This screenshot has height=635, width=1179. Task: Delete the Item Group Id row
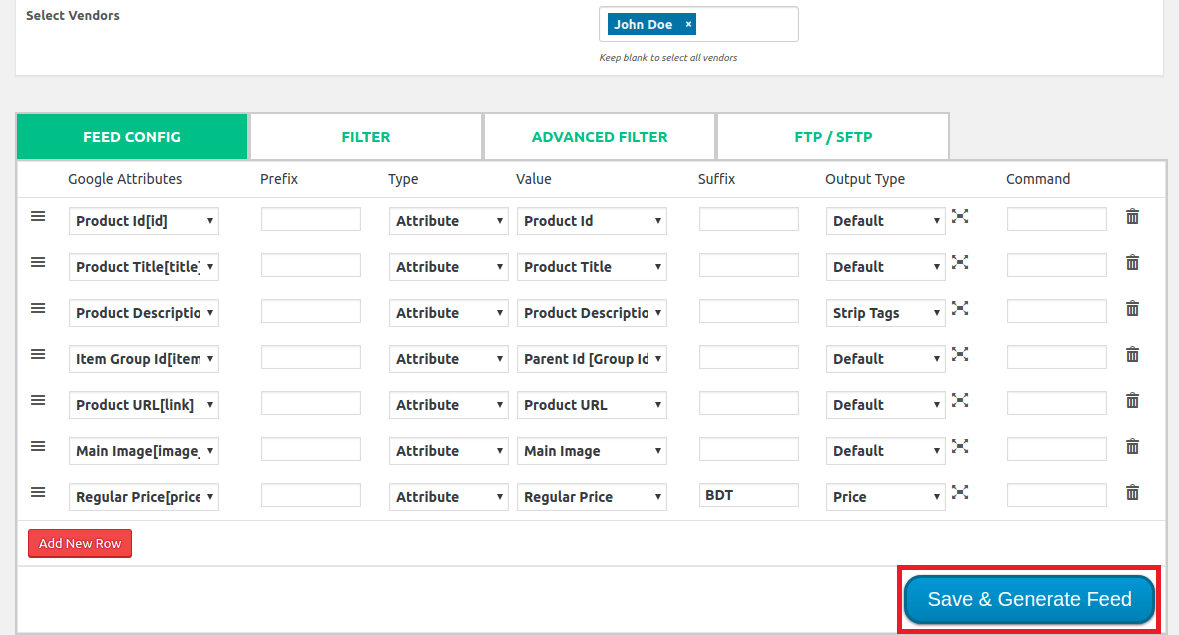pyautogui.click(x=1132, y=354)
